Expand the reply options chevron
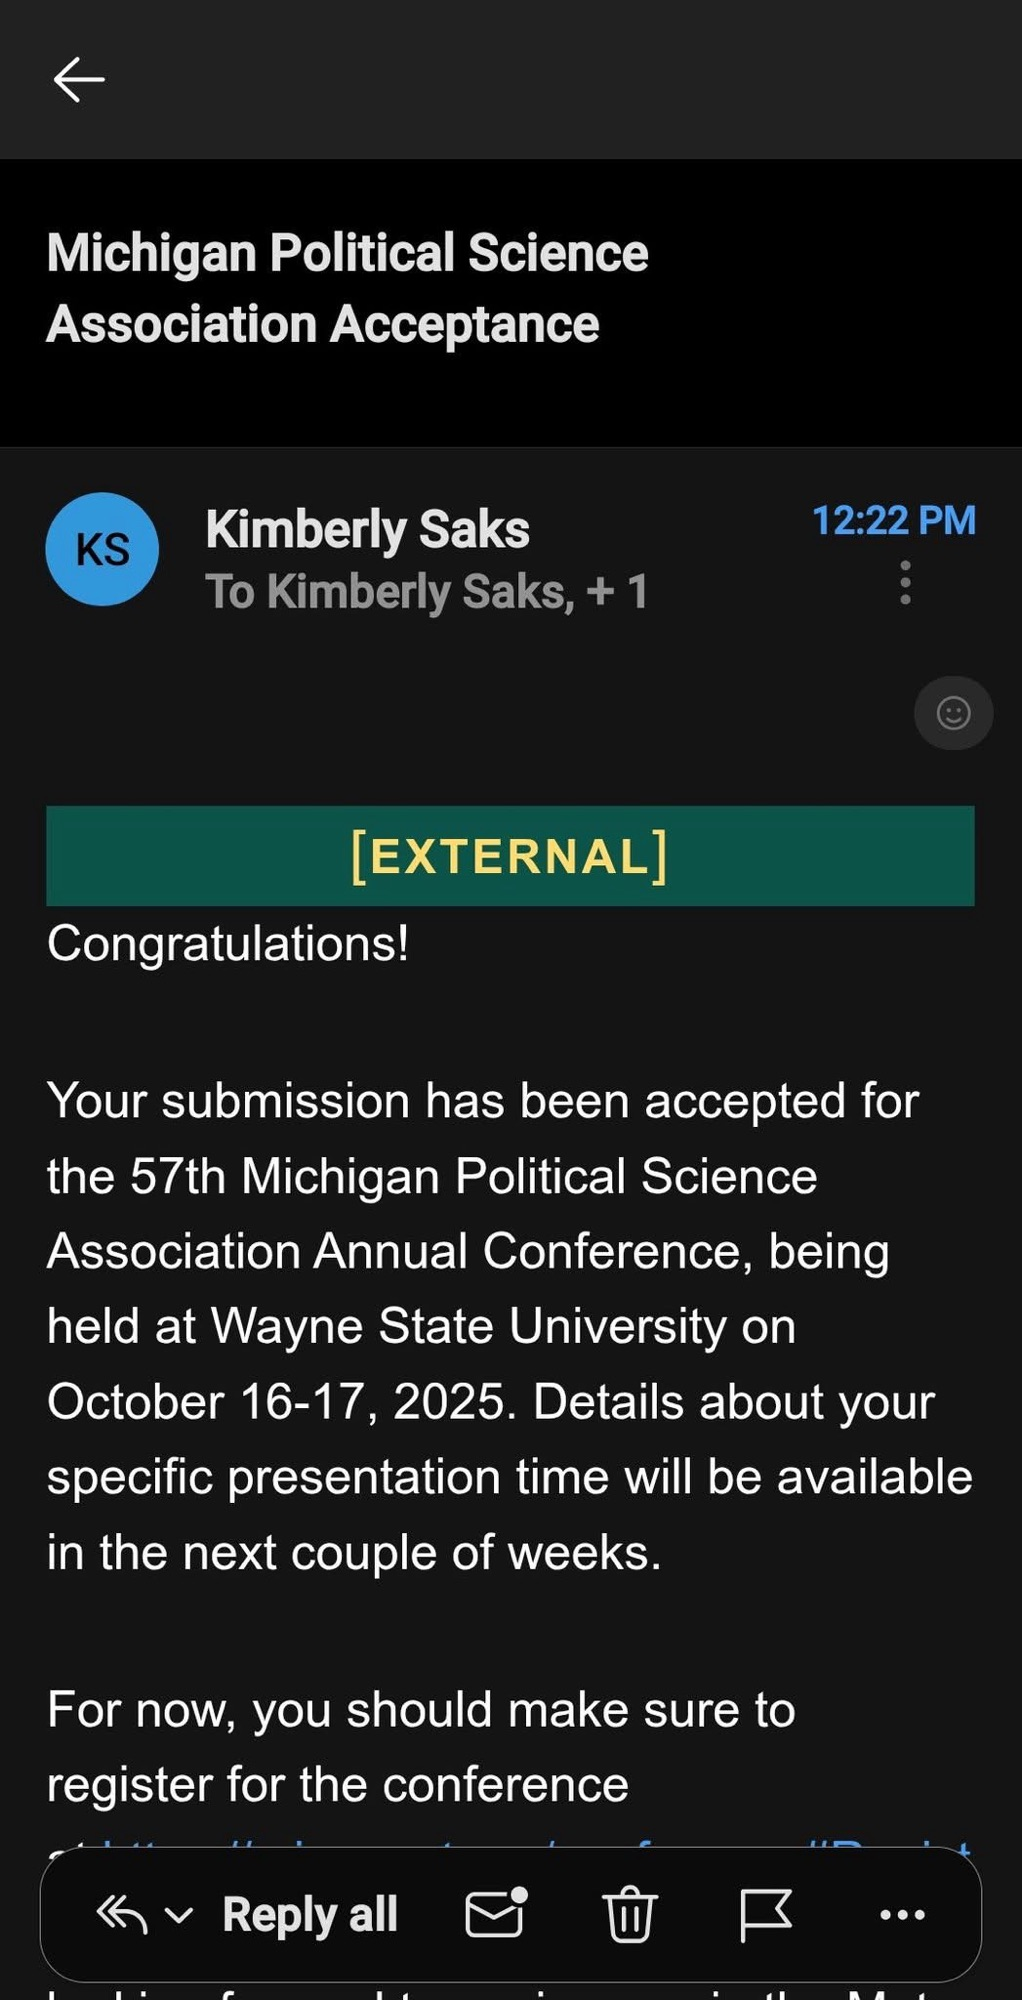Image resolution: width=1022 pixels, height=2000 pixels. click(179, 1915)
